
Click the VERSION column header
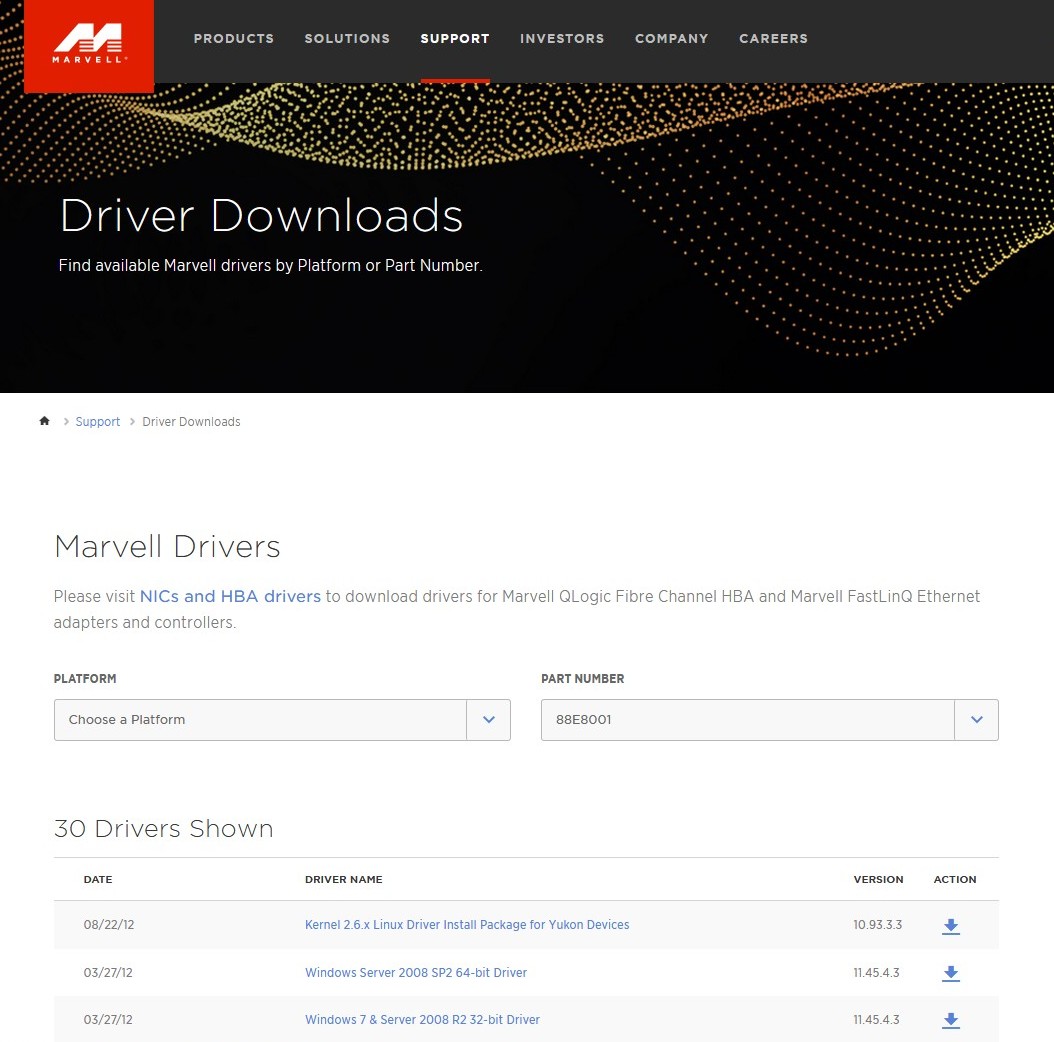coord(879,879)
